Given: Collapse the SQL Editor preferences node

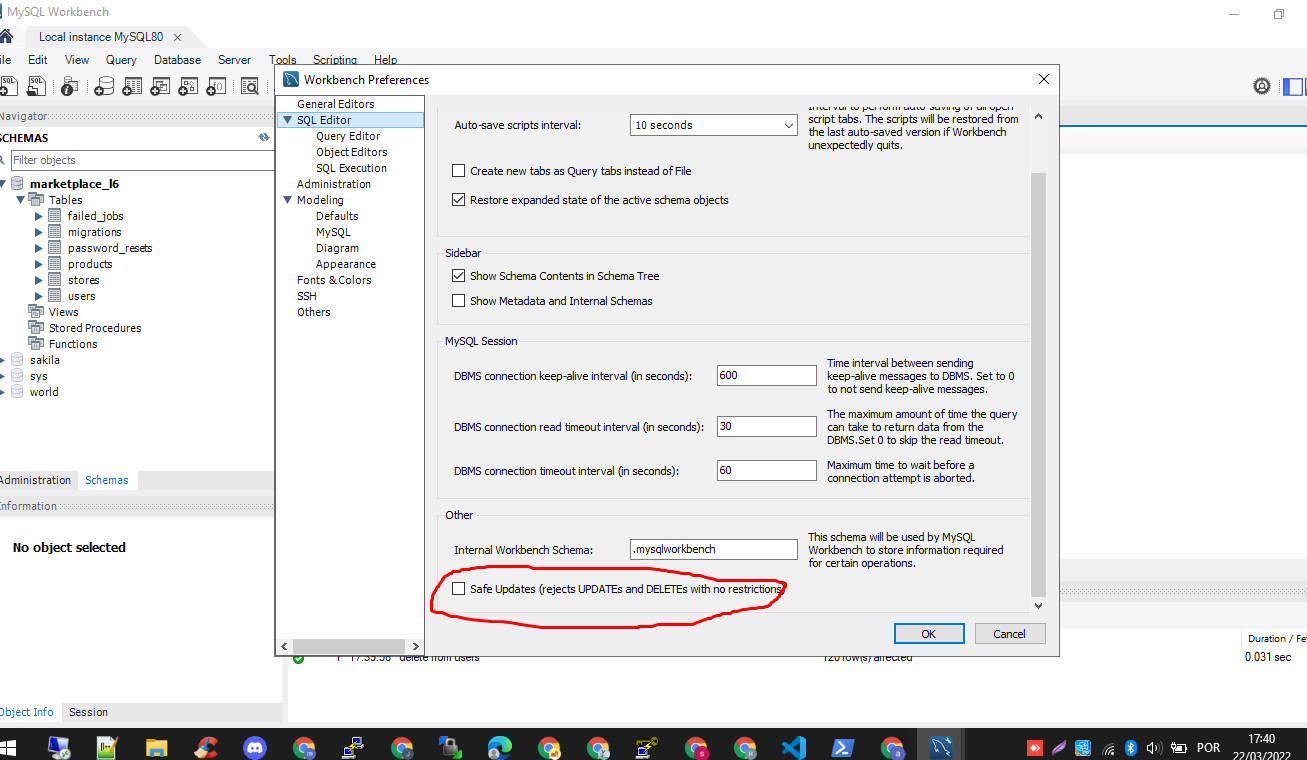Looking at the screenshot, I should (287, 120).
